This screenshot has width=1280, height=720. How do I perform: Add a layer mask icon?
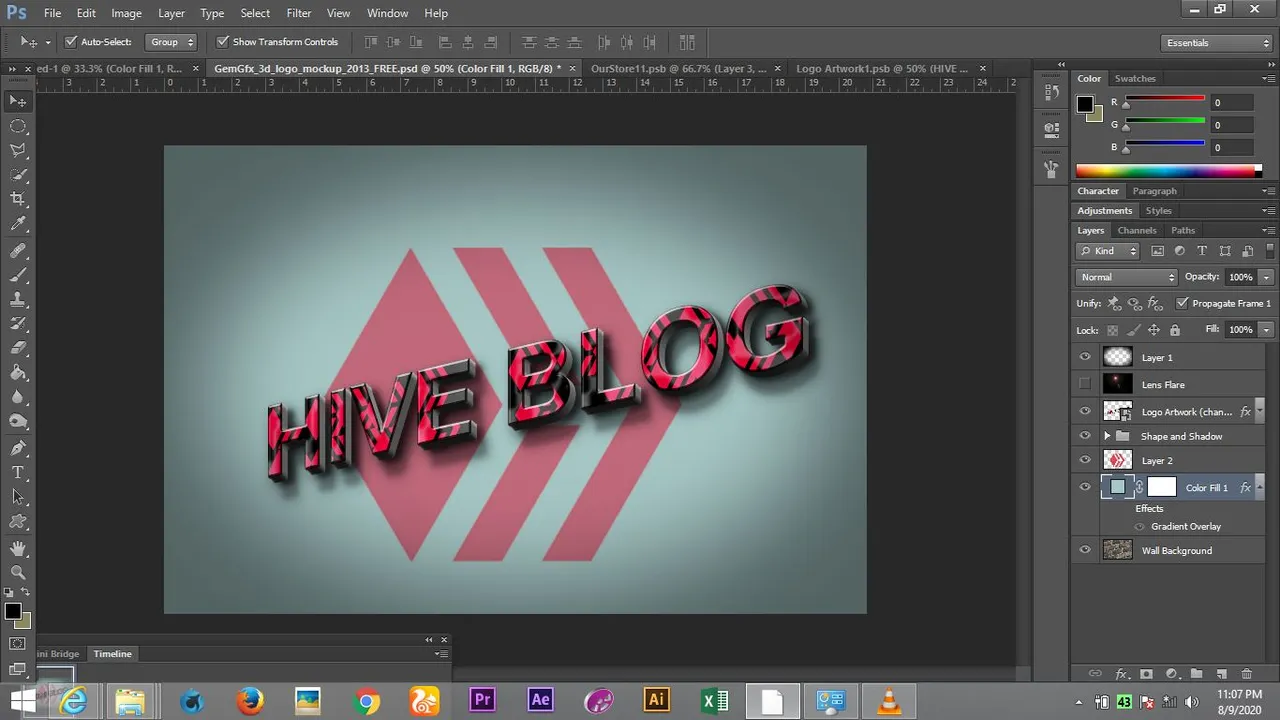(x=1146, y=674)
